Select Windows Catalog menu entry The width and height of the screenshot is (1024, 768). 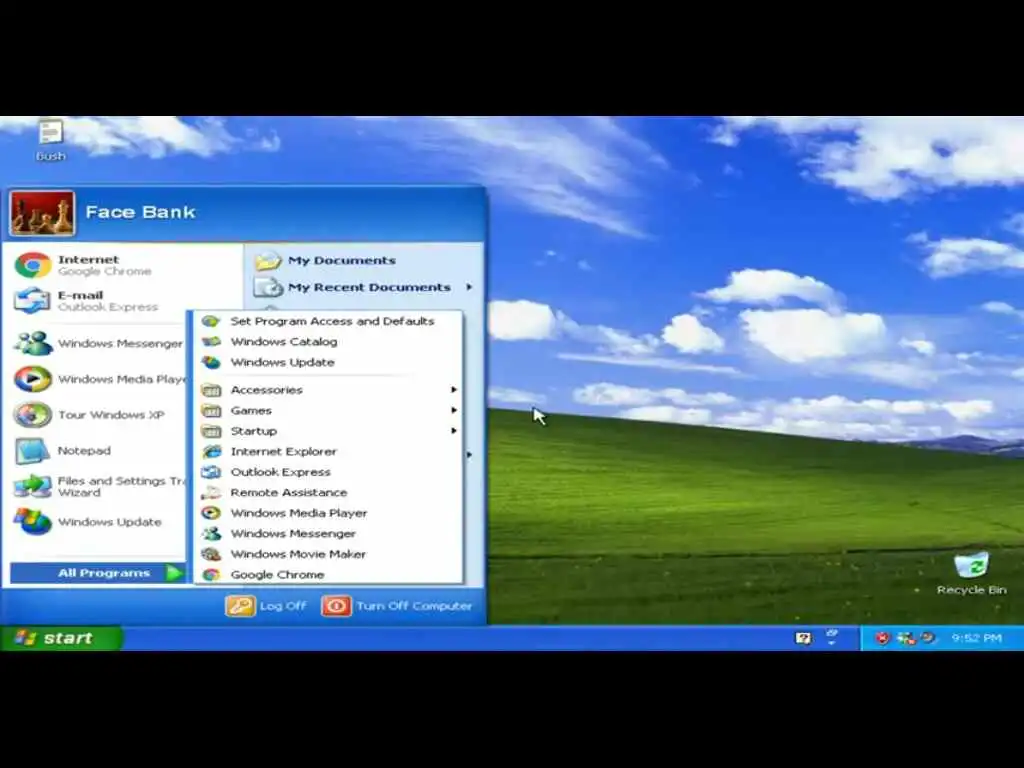point(329,342)
